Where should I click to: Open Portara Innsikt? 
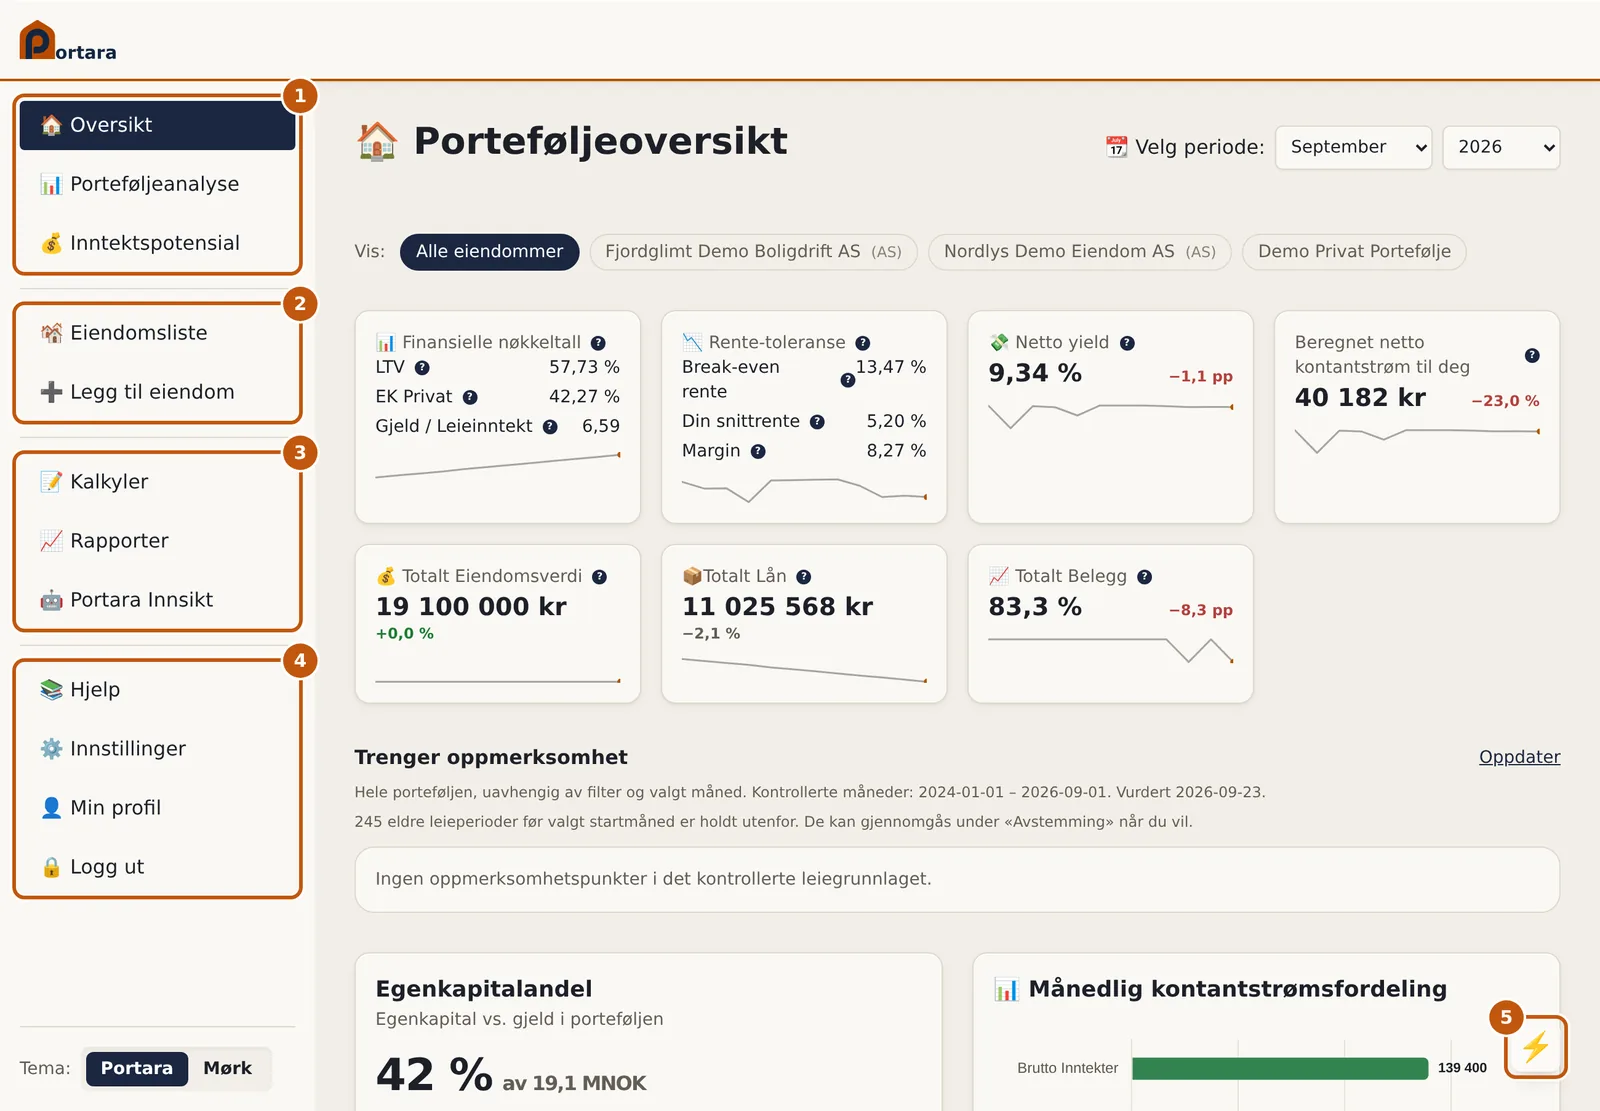(x=157, y=600)
